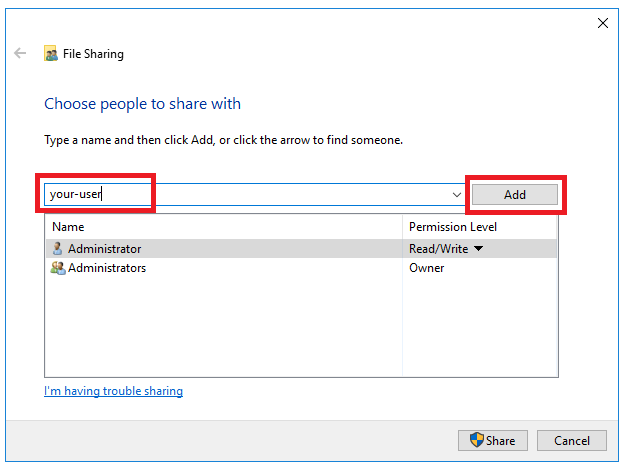Screen dimensions: 627x469
Task: Click the Choose people to share with heading
Action: (142, 104)
